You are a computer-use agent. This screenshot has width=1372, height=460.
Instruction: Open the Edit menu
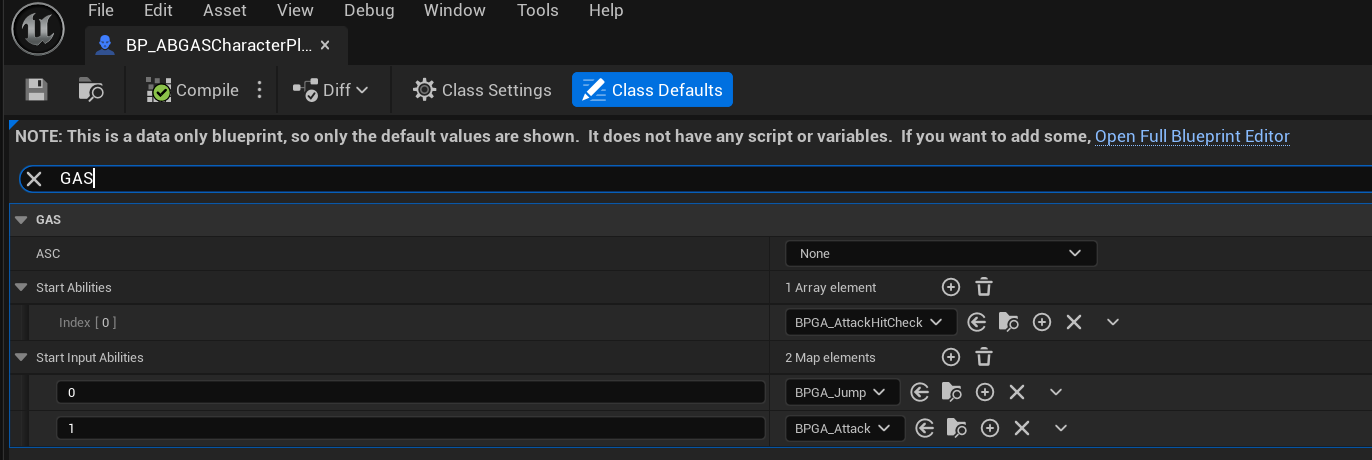(x=158, y=11)
